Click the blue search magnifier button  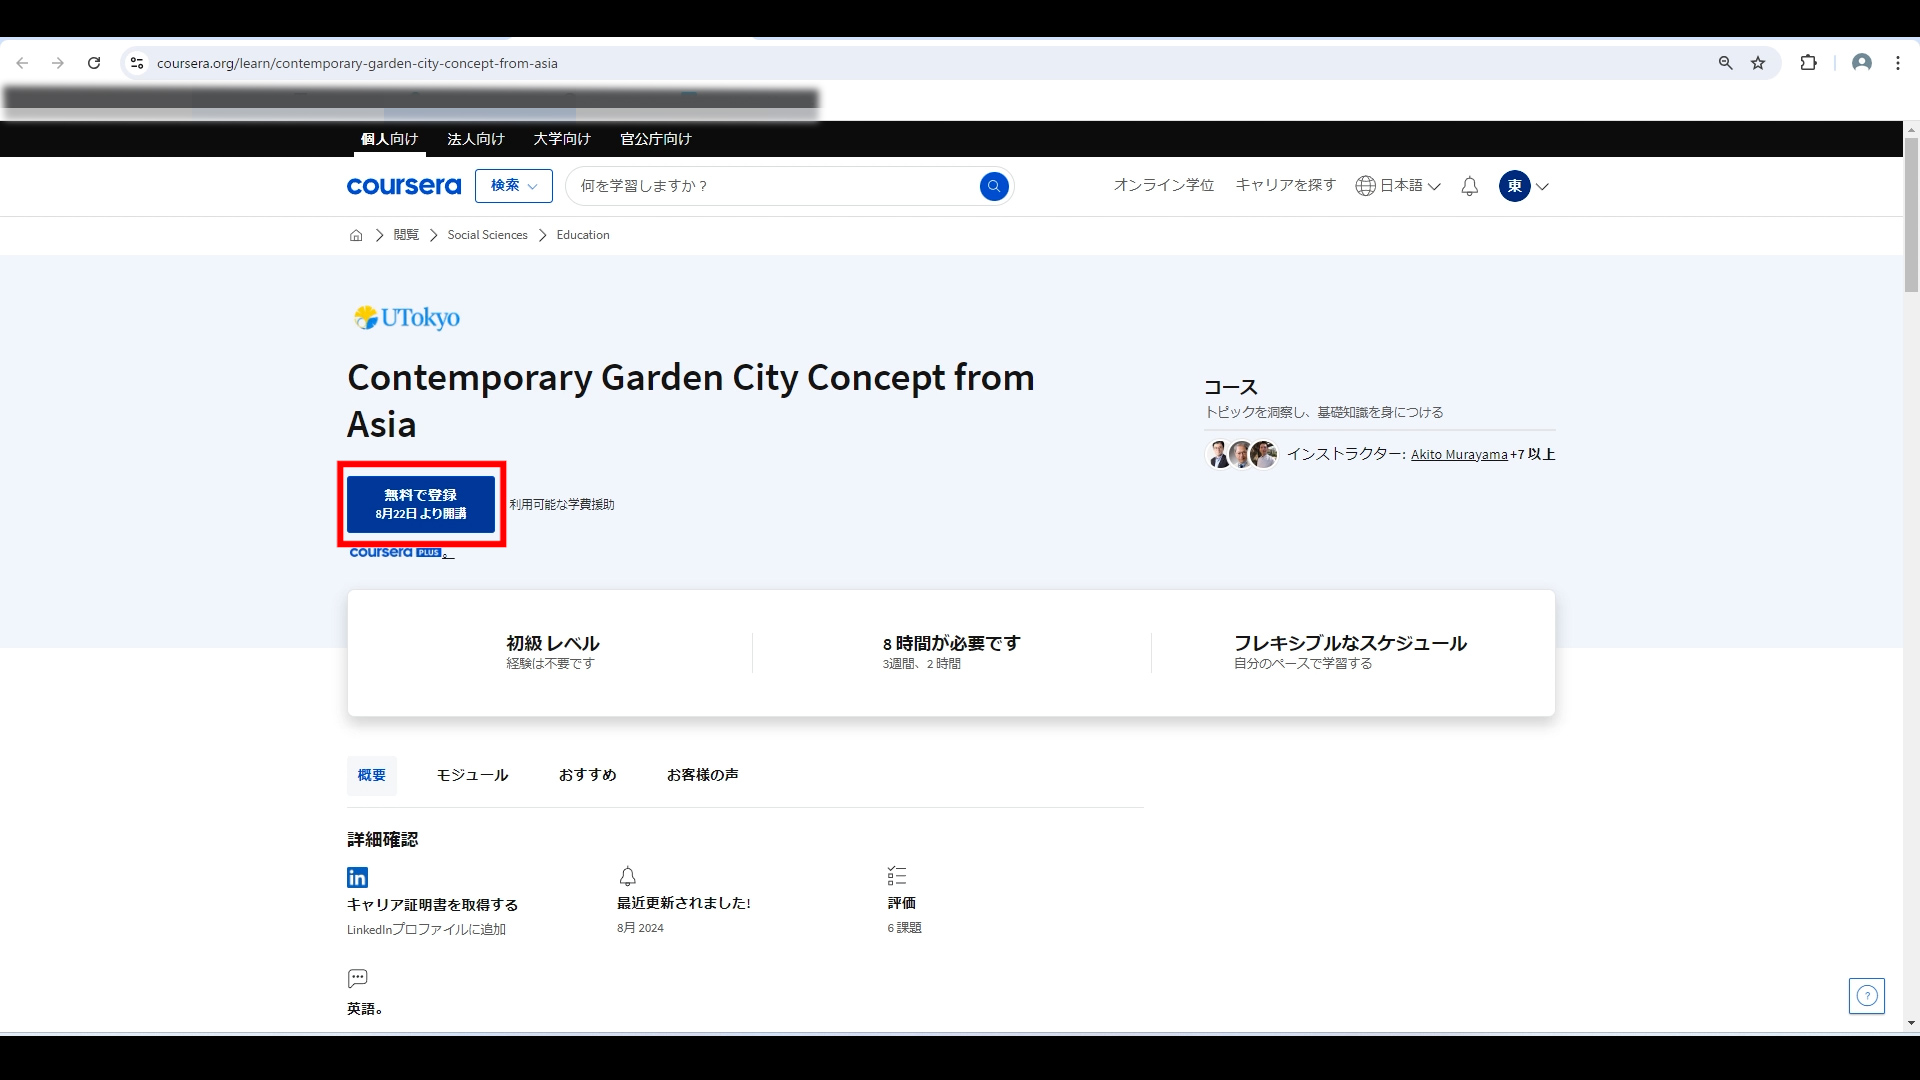click(993, 186)
